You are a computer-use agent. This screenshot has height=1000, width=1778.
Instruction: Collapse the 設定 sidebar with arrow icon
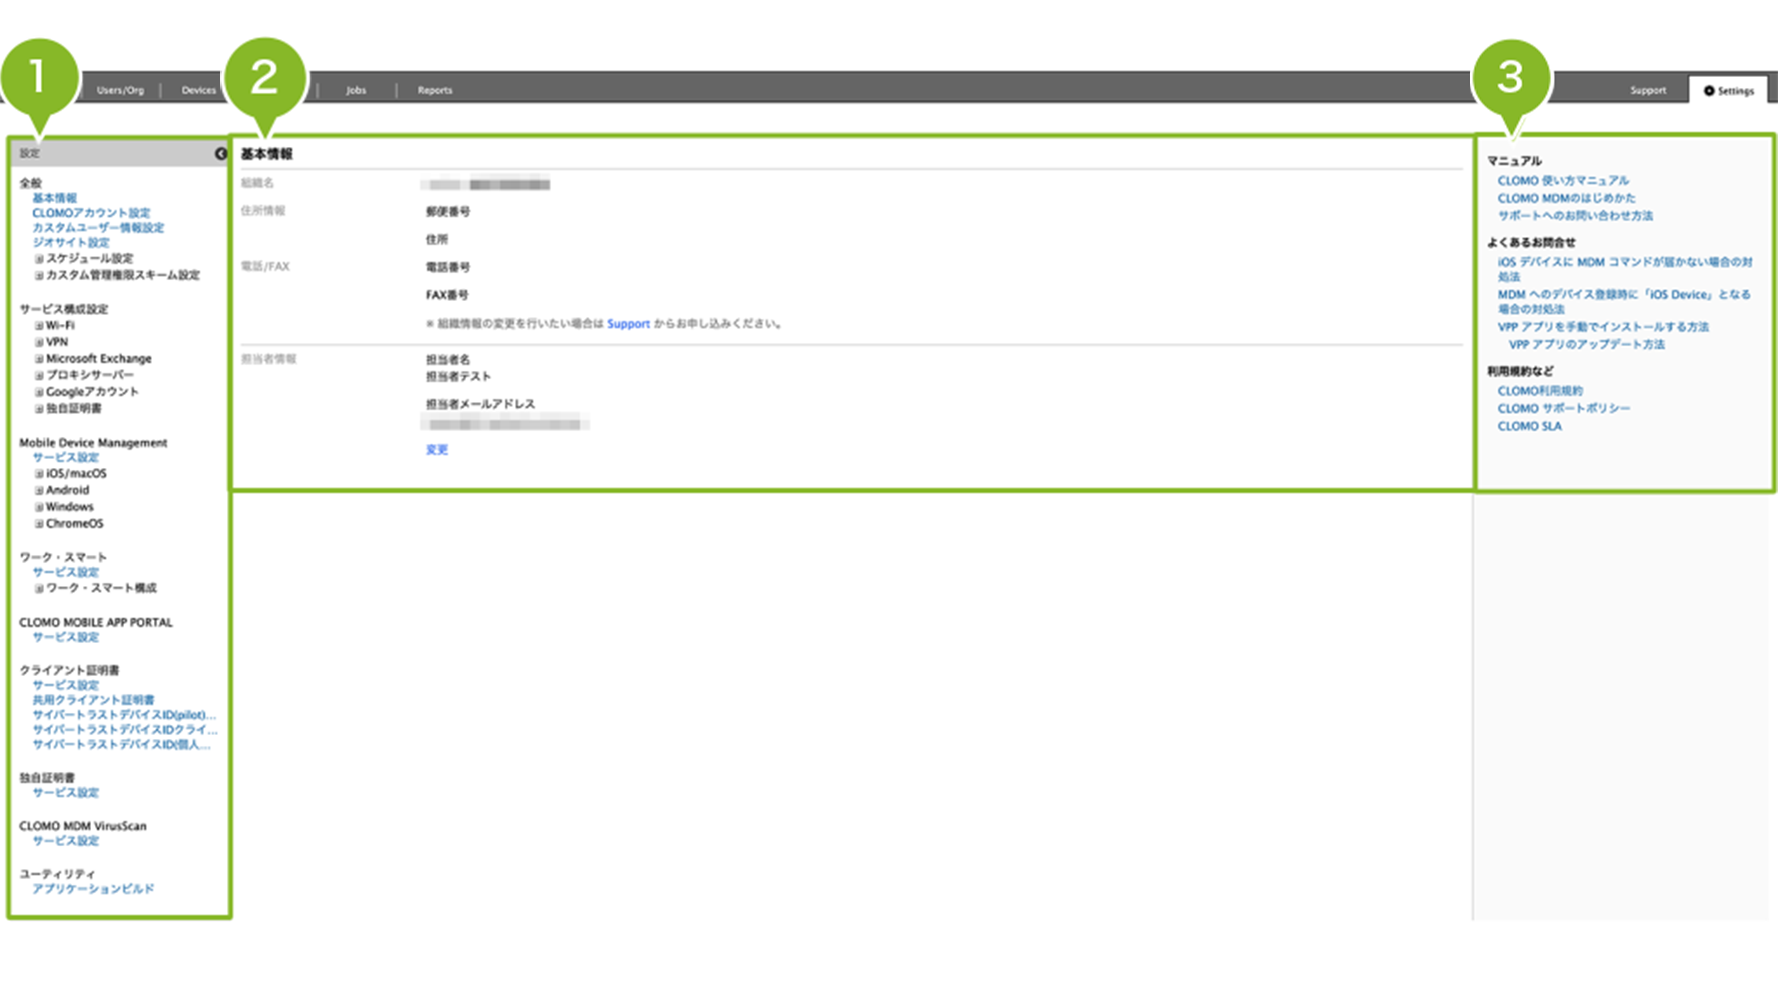[x=220, y=154]
